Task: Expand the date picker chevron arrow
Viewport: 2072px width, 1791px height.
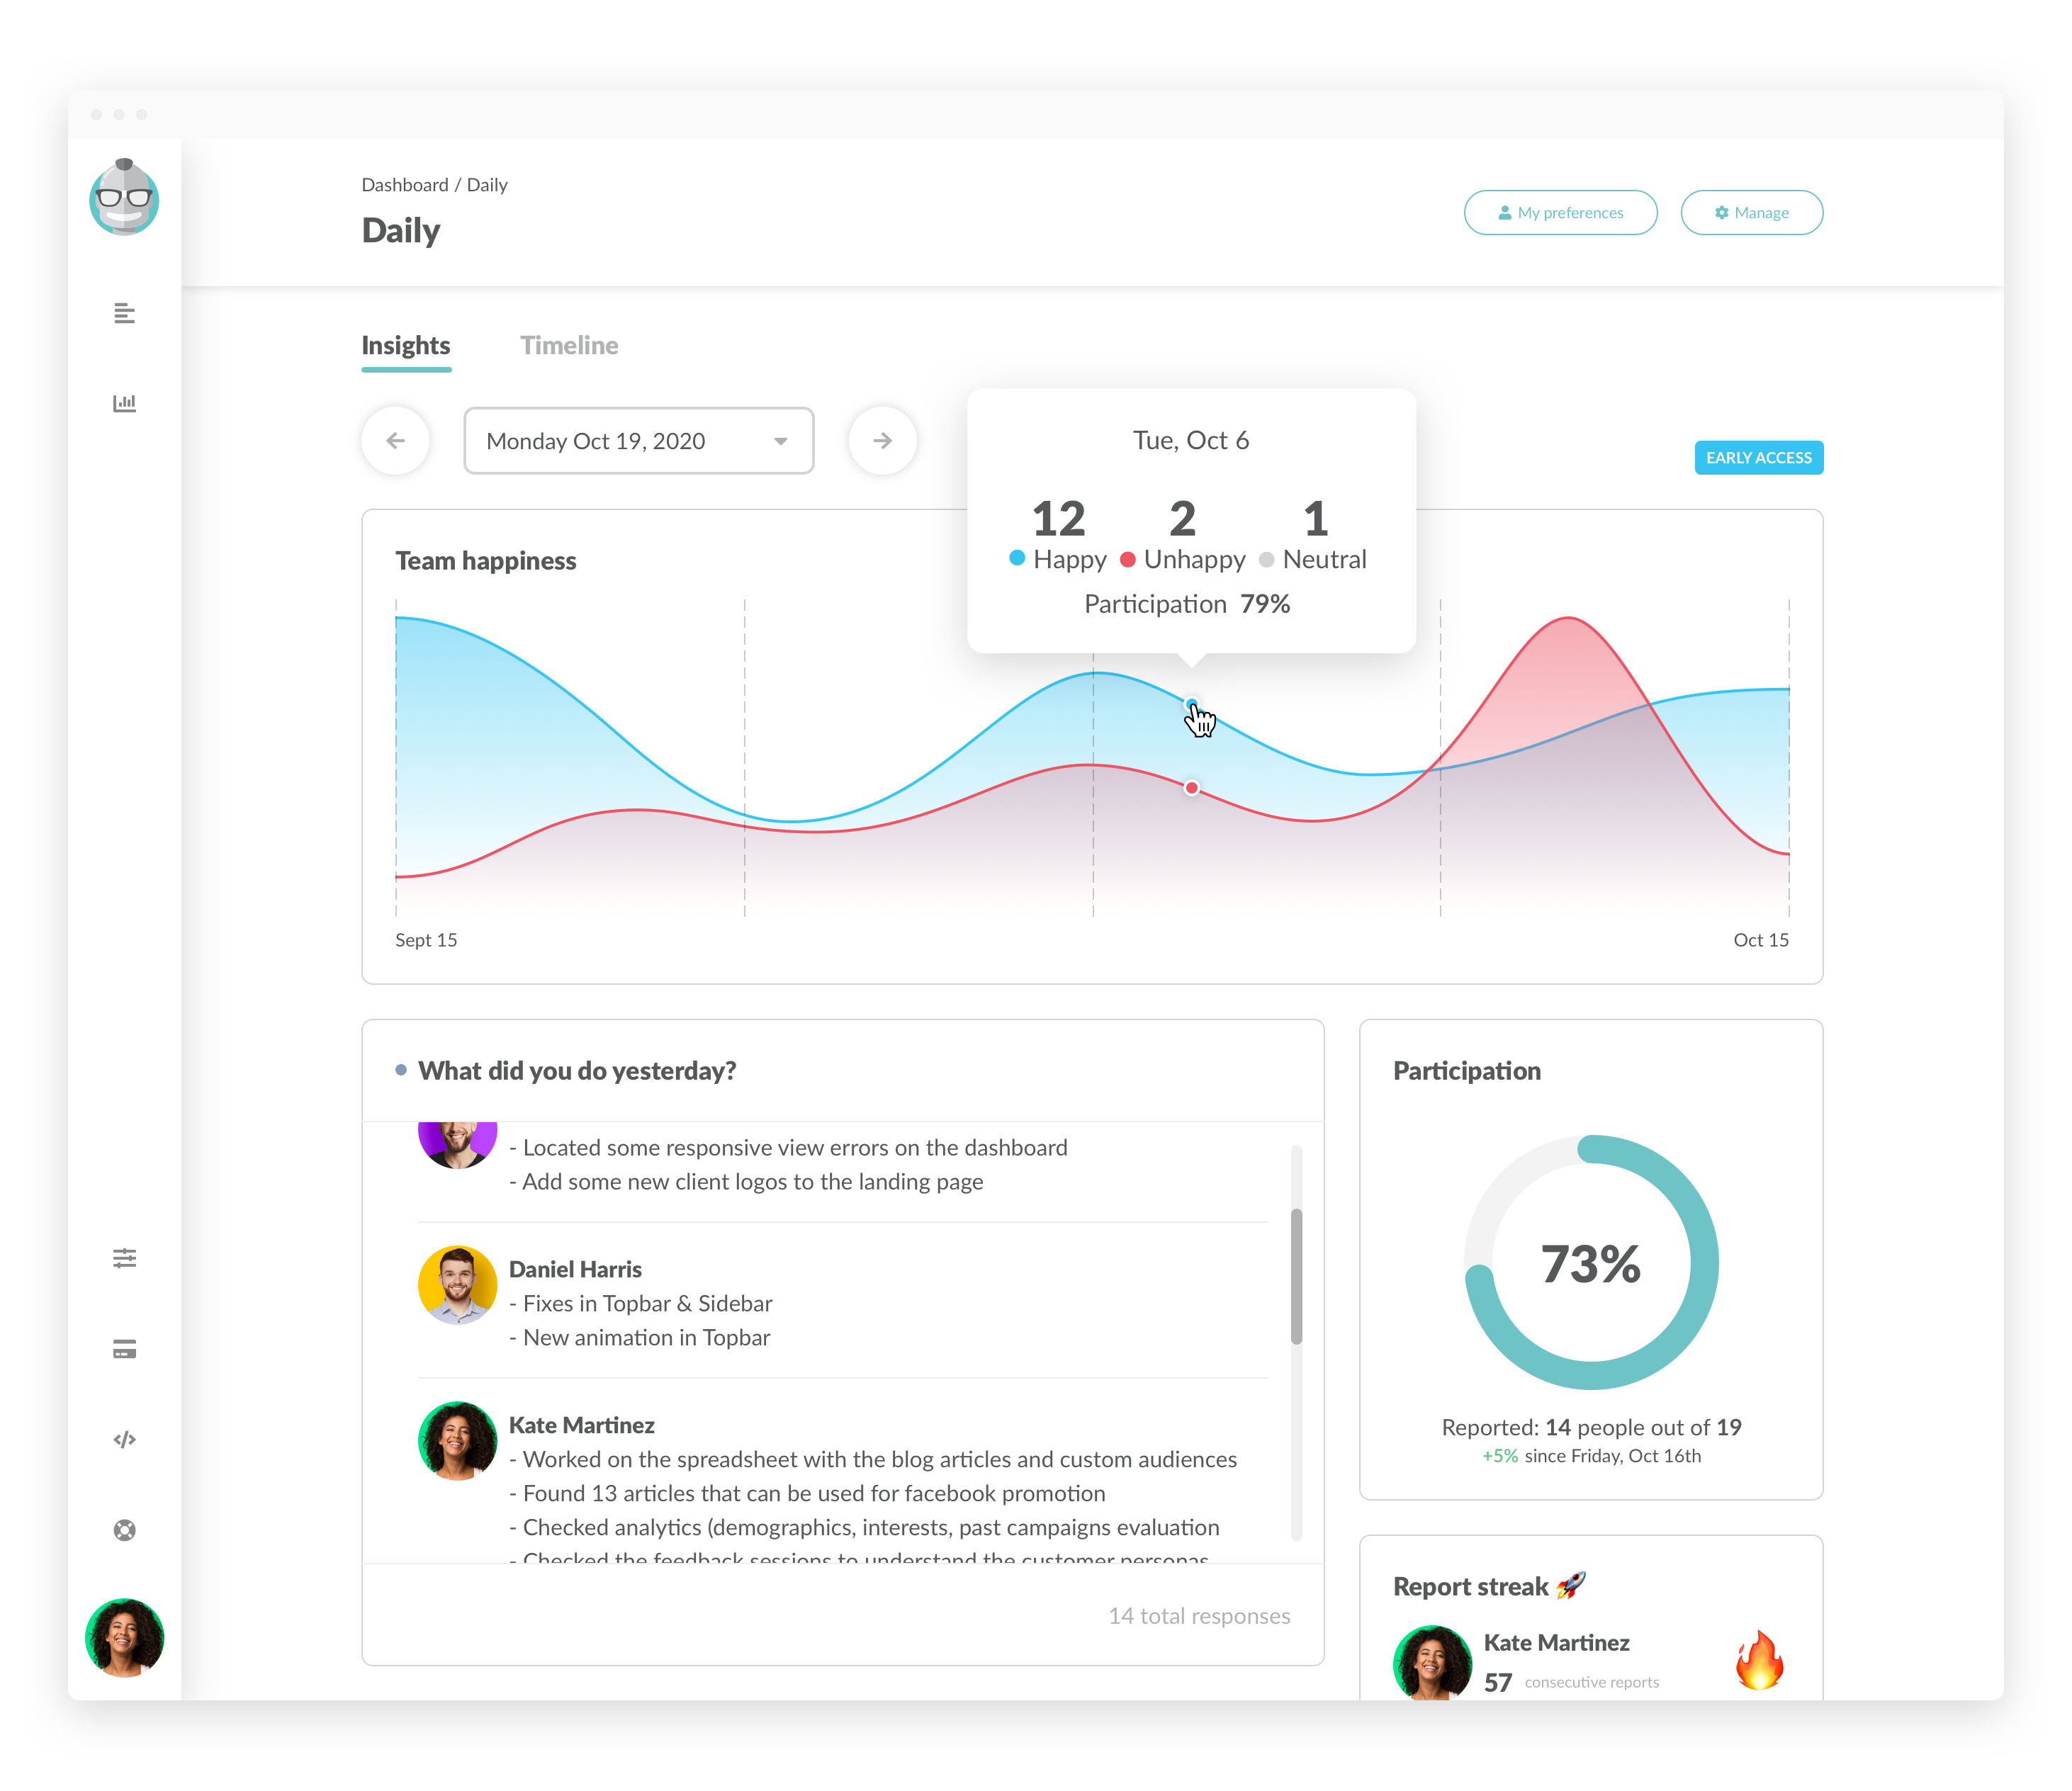Action: point(770,440)
